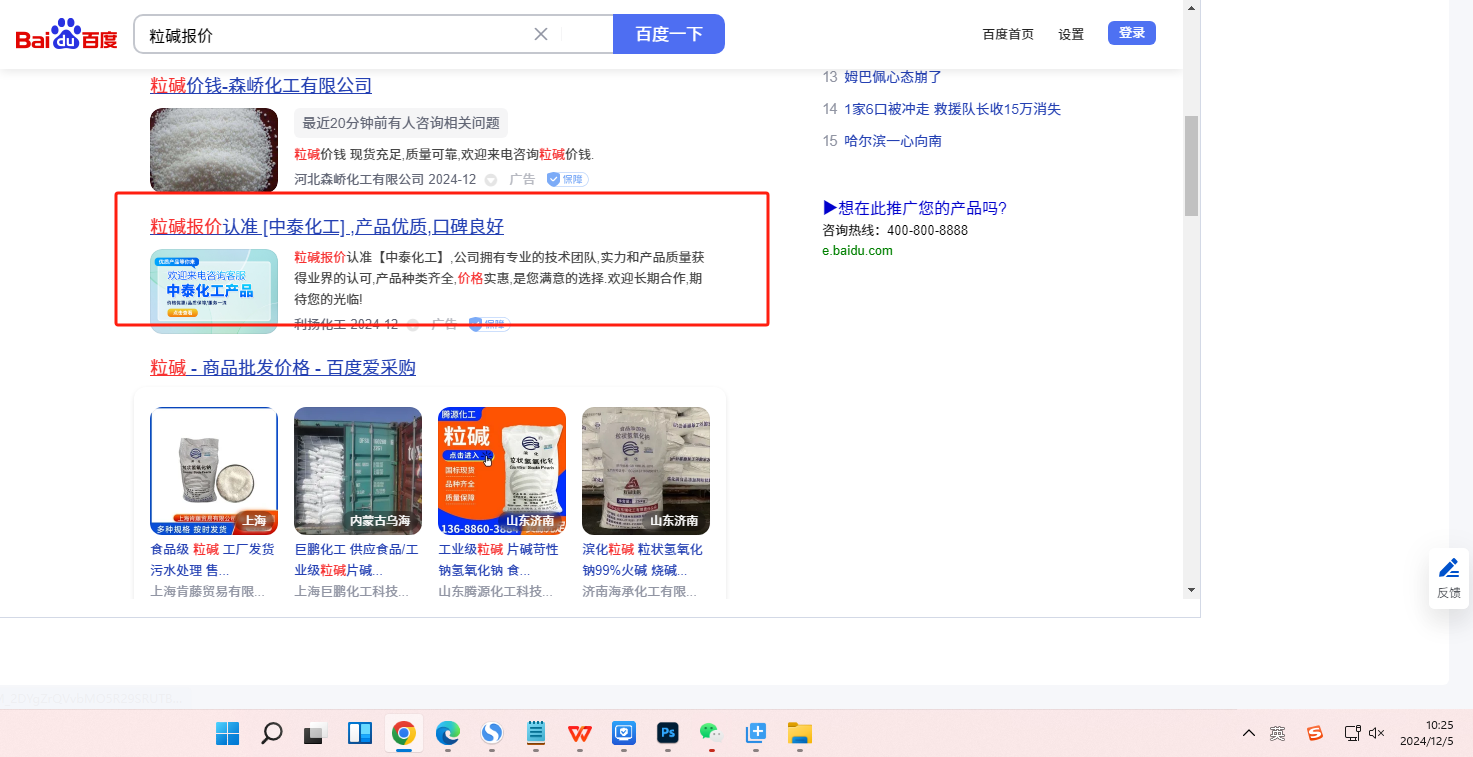Toggle the 英 input language indicator
Screen dimensions: 1473x757
click(1278, 733)
